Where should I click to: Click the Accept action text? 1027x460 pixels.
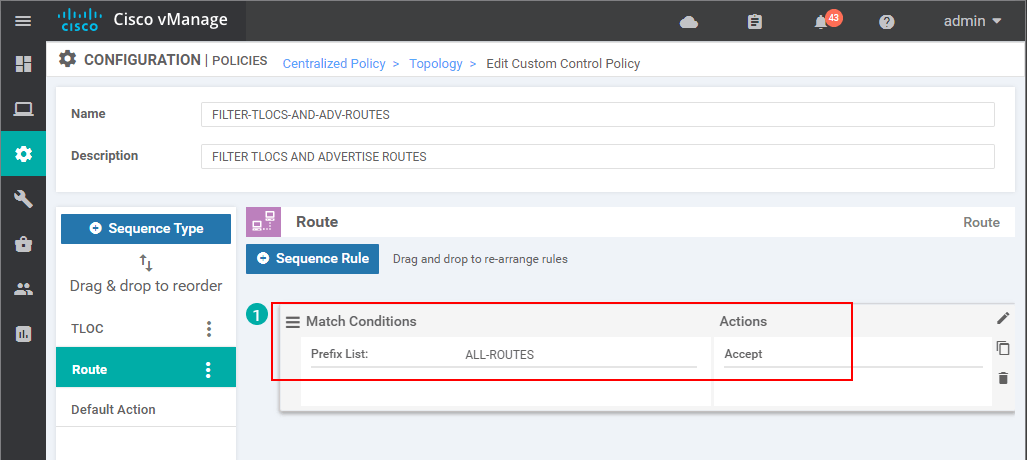point(743,354)
